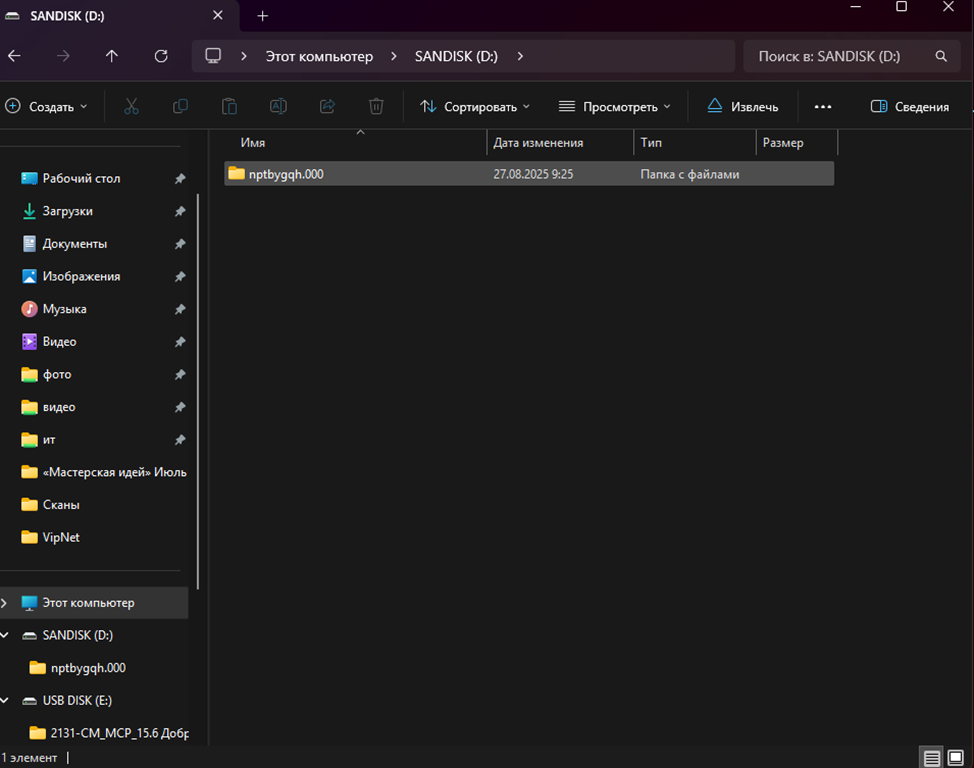Click the Delete trash bin icon

(x=376, y=106)
